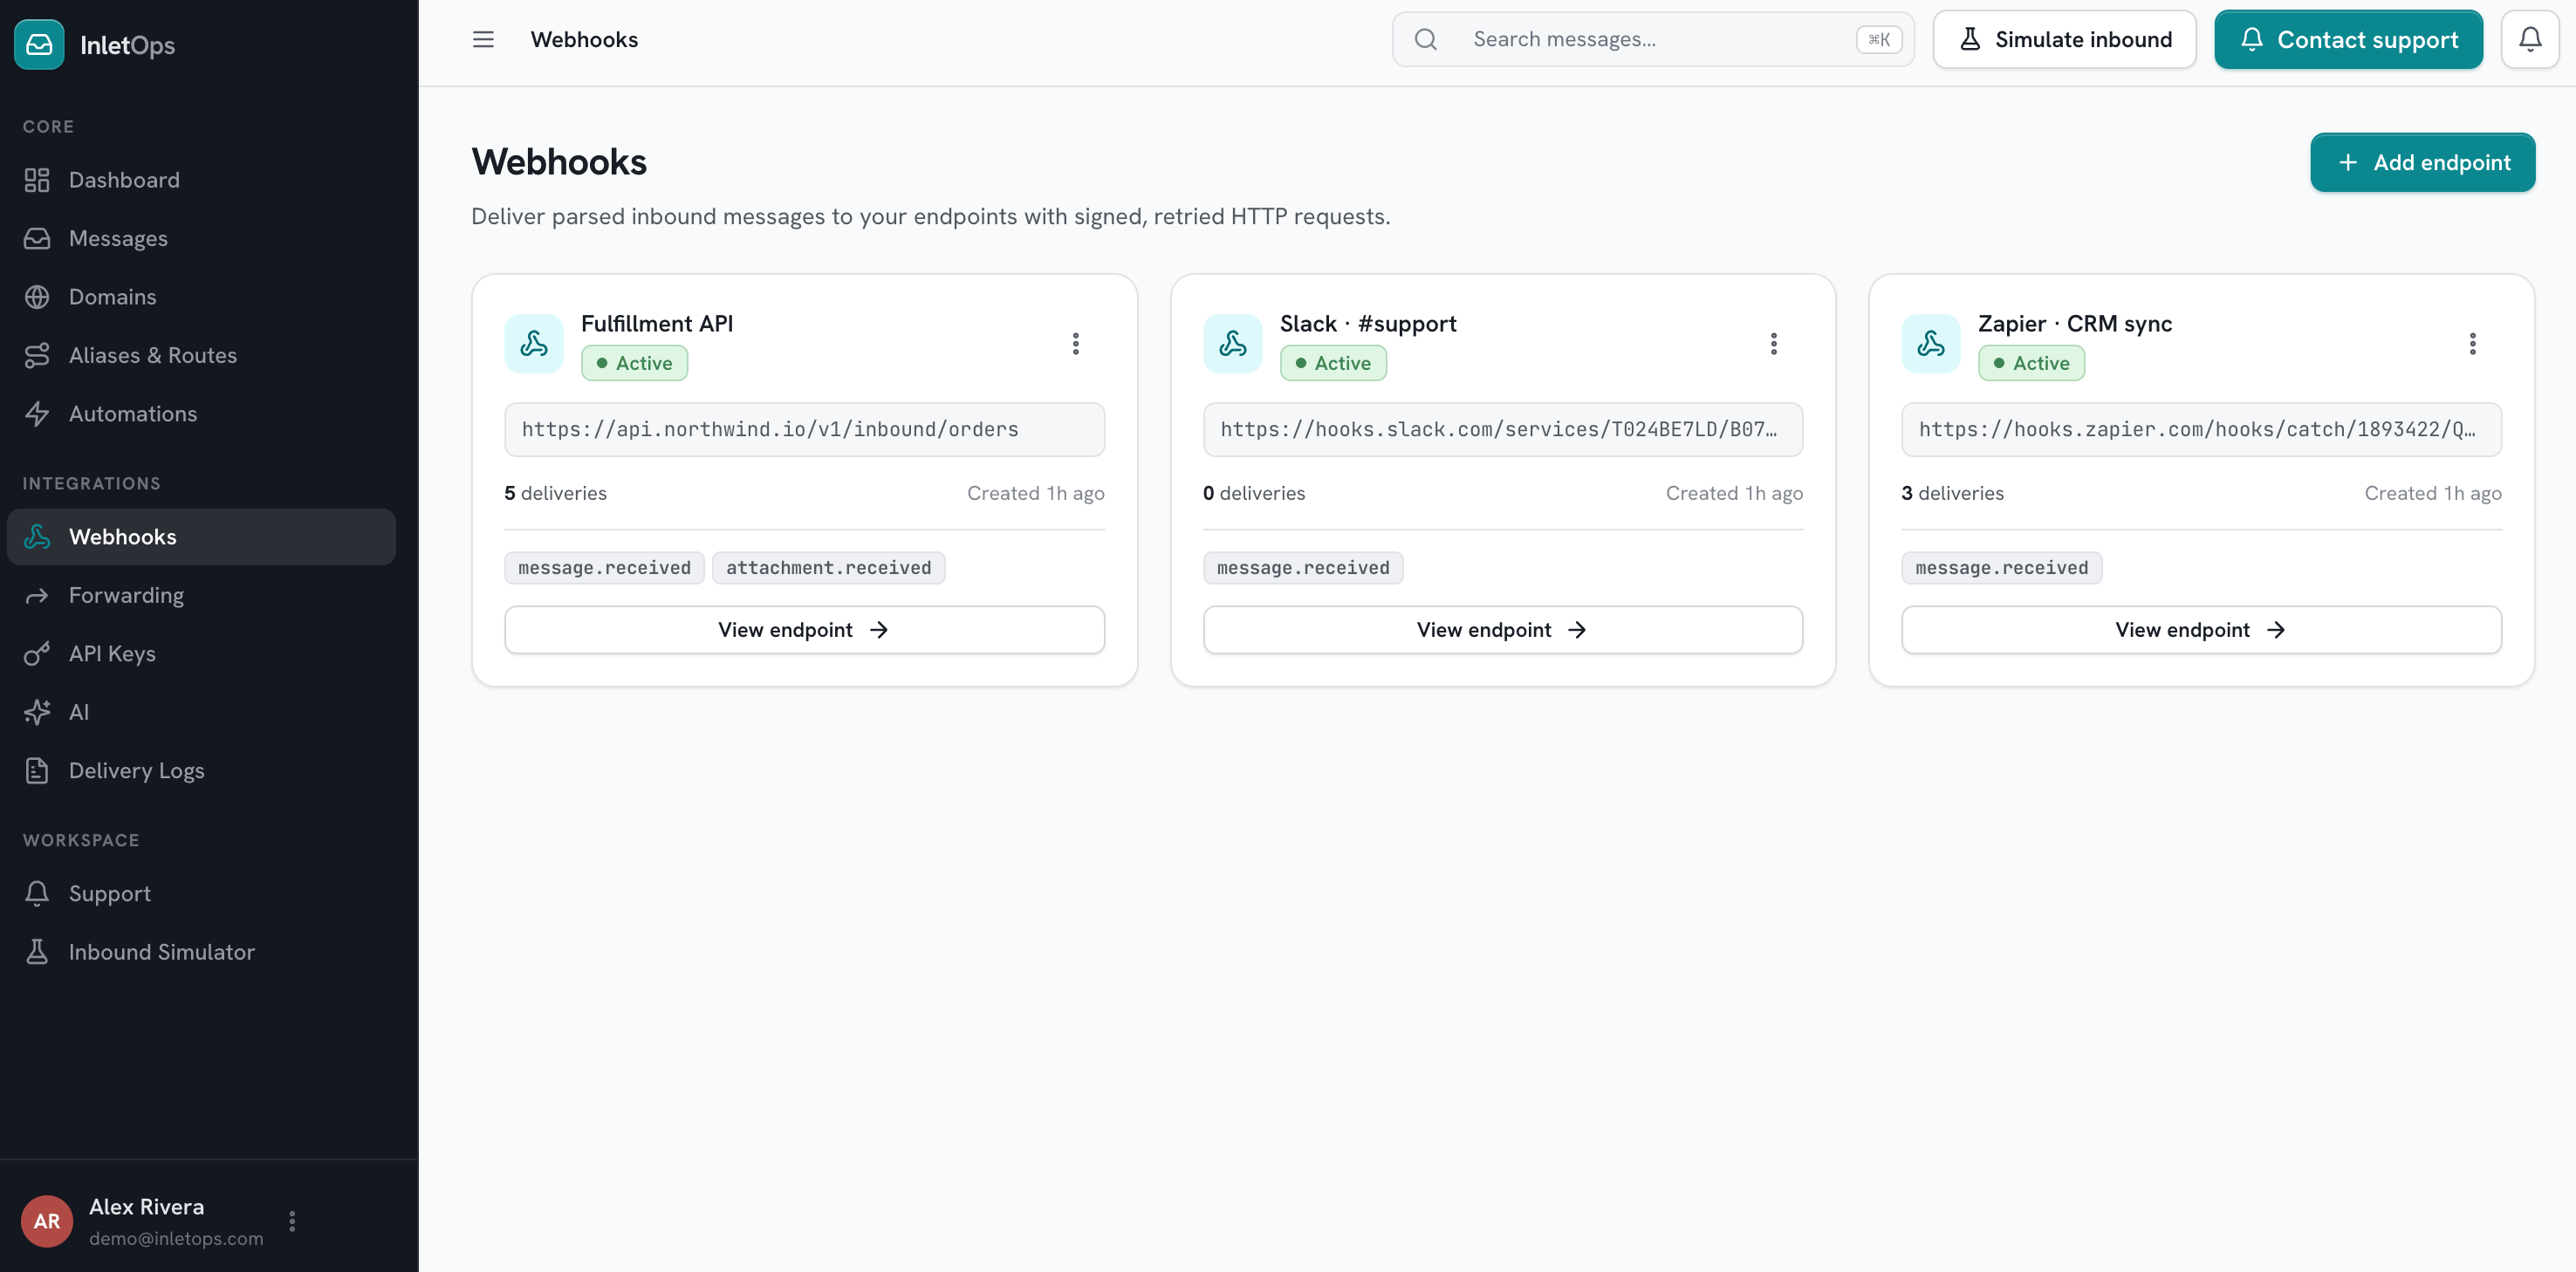
Task: Open Fulfillment API card options menu
Action: (1075, 344)
